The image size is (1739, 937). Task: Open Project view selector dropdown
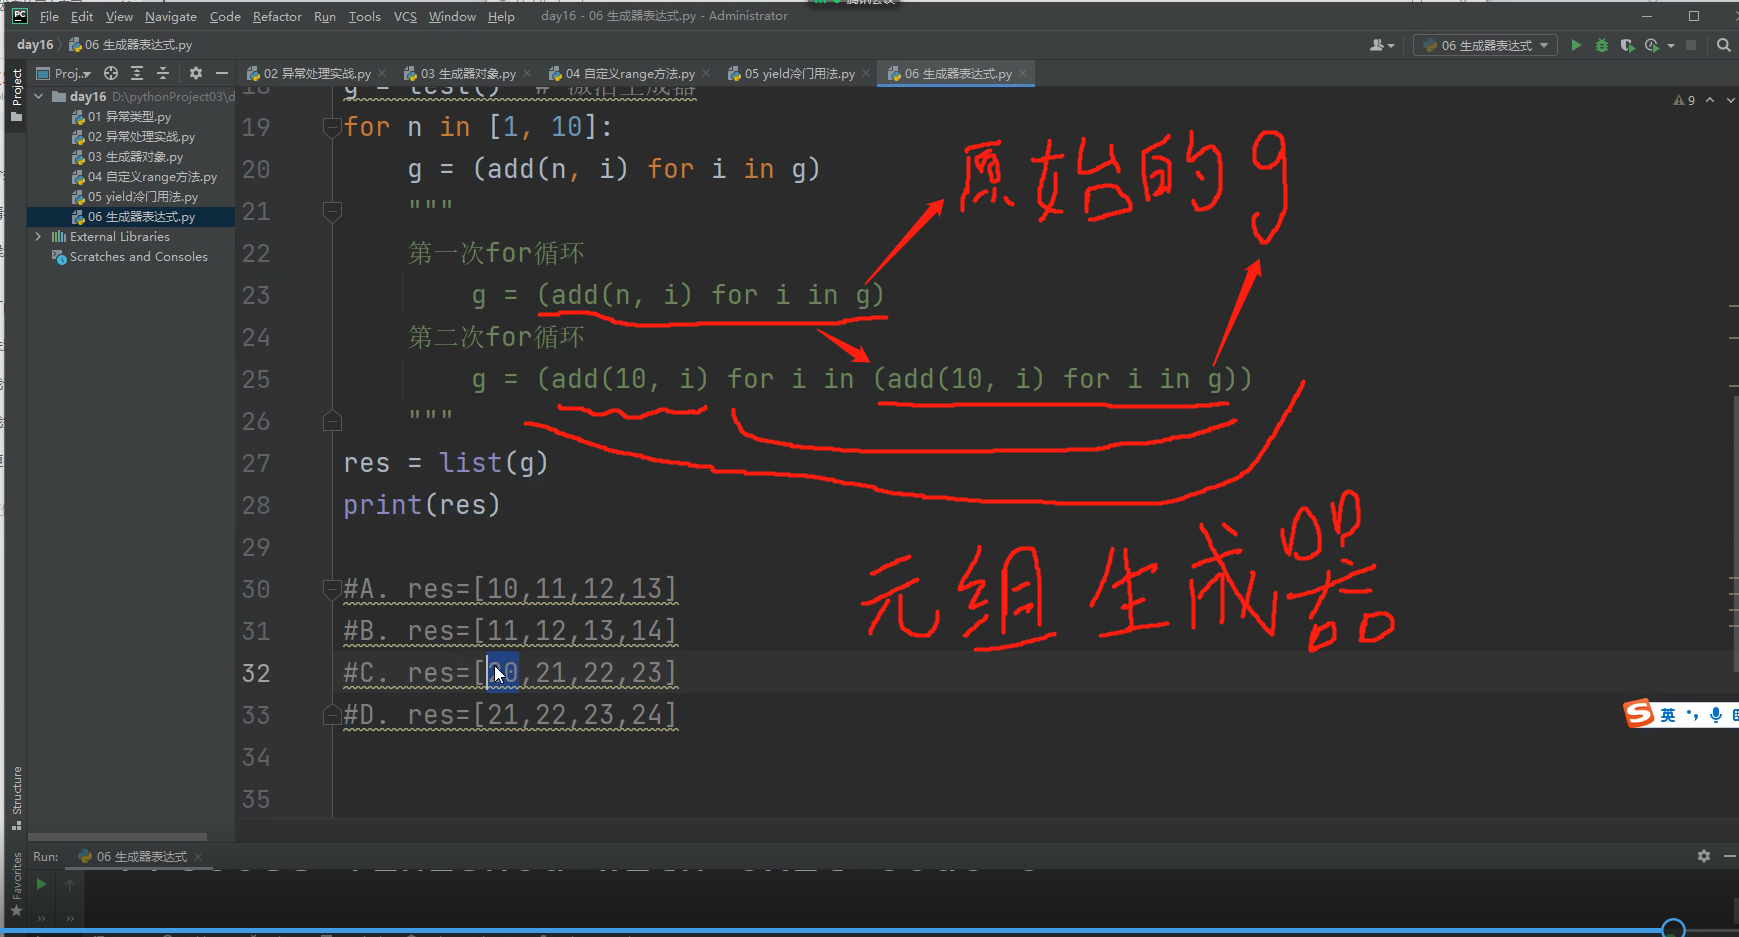pyautogui.click(x=64, y=73)
